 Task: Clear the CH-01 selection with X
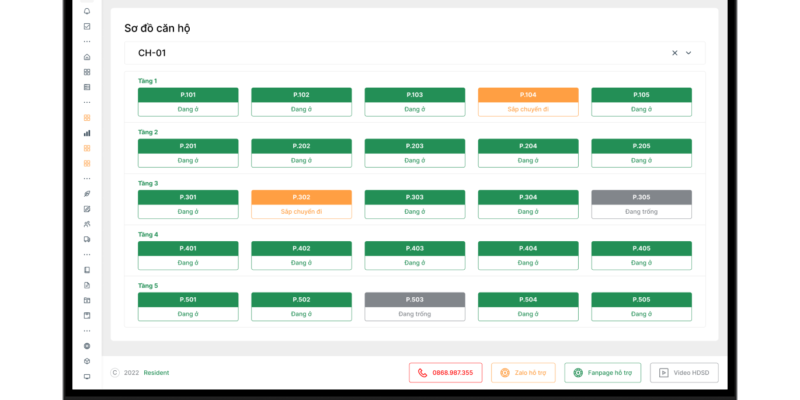674,53
